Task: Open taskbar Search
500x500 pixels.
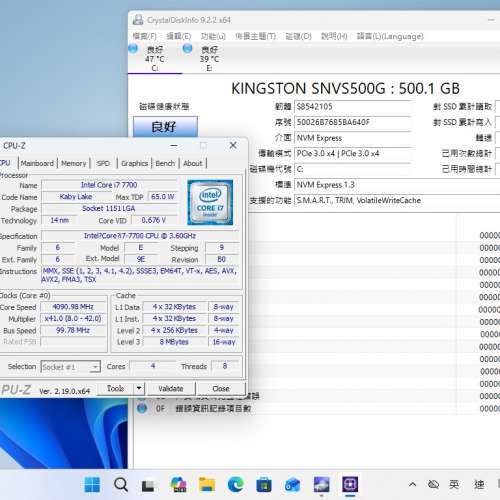Action: pos(121,484)
